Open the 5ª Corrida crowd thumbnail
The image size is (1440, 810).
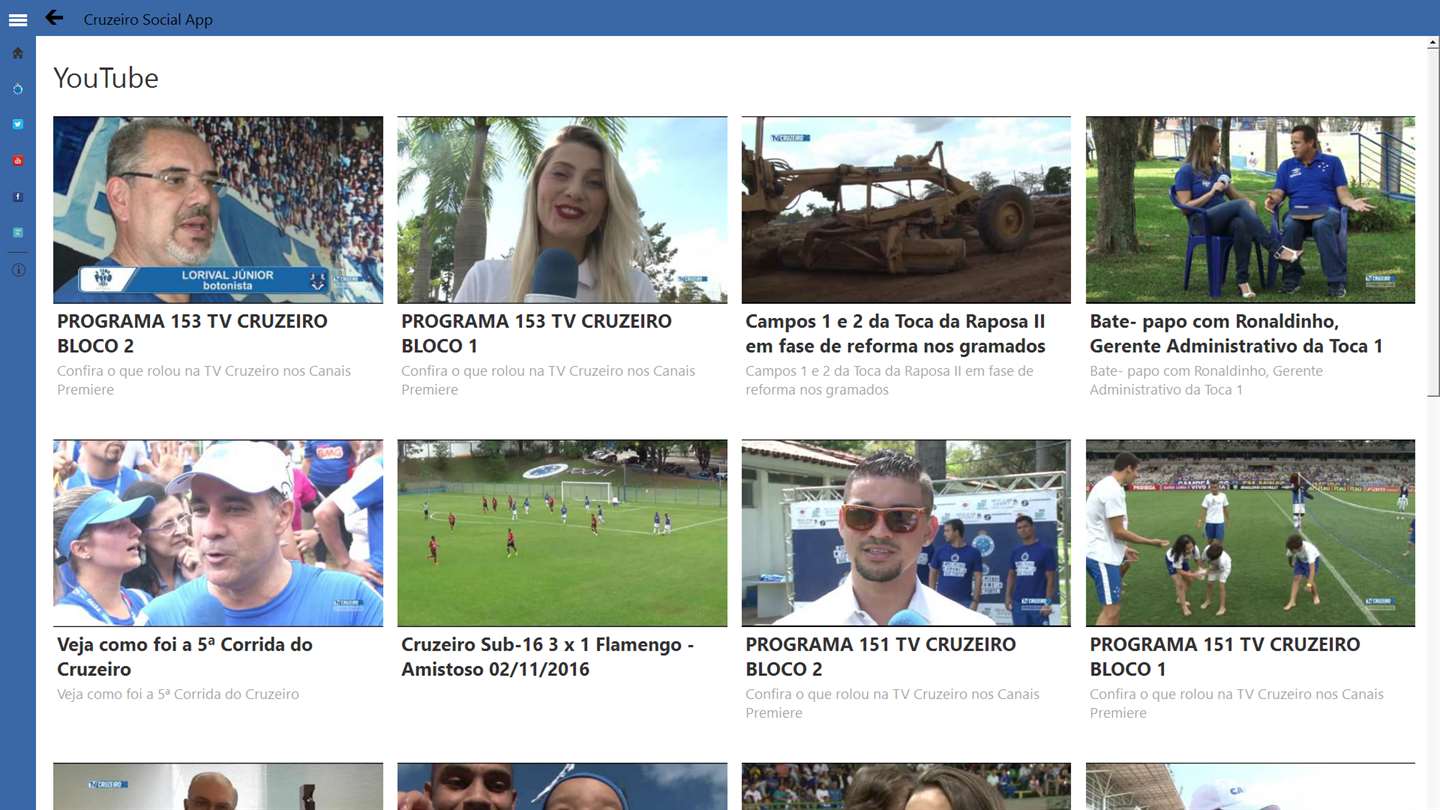click(218, 533)
